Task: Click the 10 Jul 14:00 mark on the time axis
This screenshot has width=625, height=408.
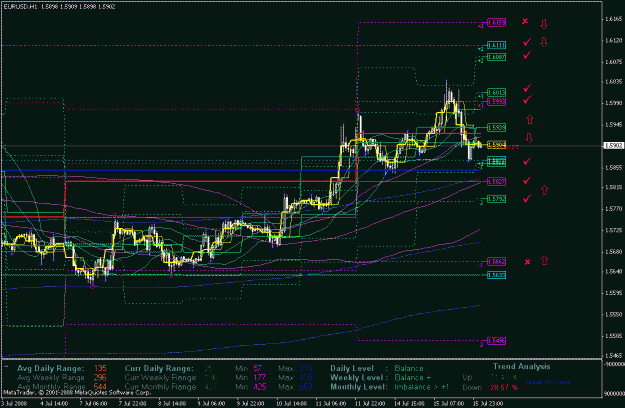Action: tap(292, 403)
